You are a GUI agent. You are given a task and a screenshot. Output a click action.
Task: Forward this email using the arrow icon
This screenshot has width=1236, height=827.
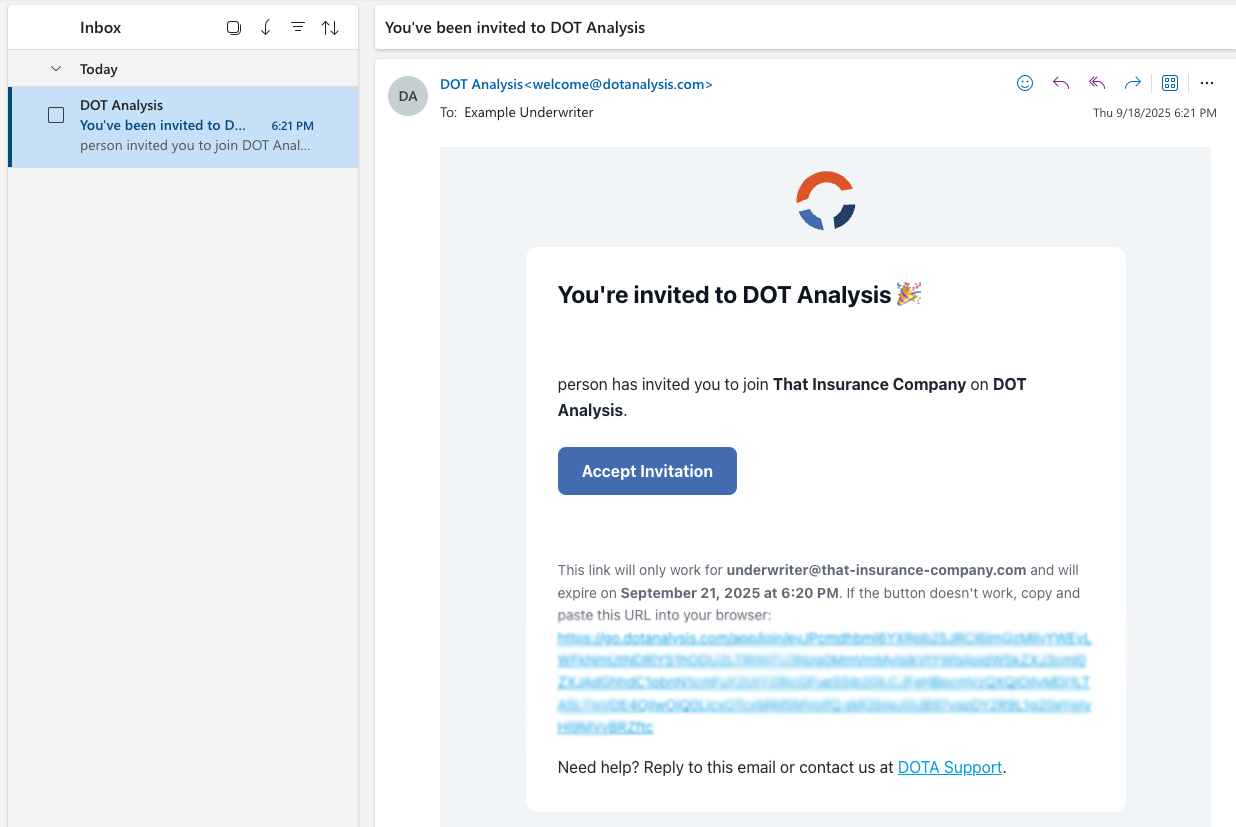point(1133,83)
